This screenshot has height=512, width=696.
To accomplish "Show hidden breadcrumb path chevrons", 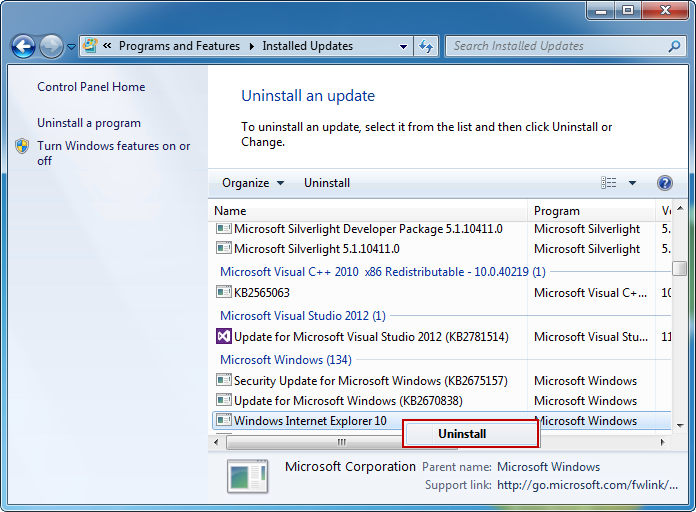I will pos(107,45).
